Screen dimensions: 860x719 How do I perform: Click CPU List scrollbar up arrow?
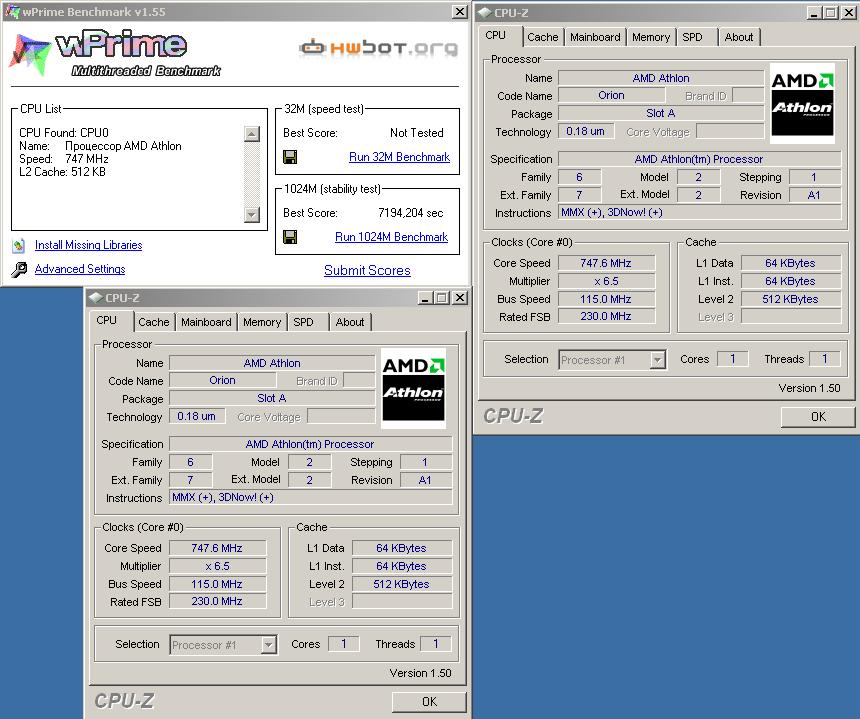[252, 133]
